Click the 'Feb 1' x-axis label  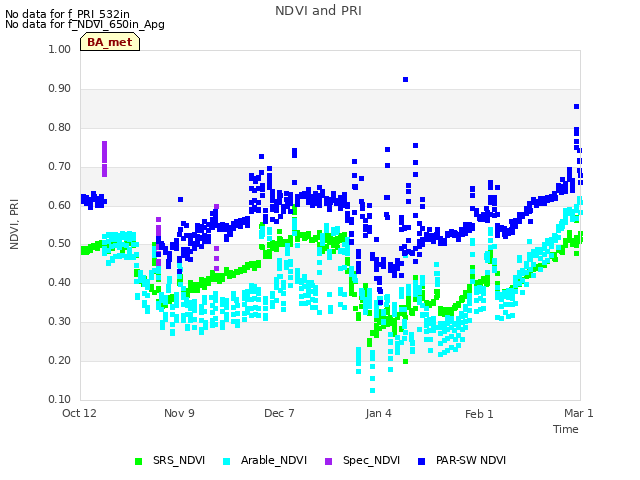pyautogui.click(x=479, y=414)
